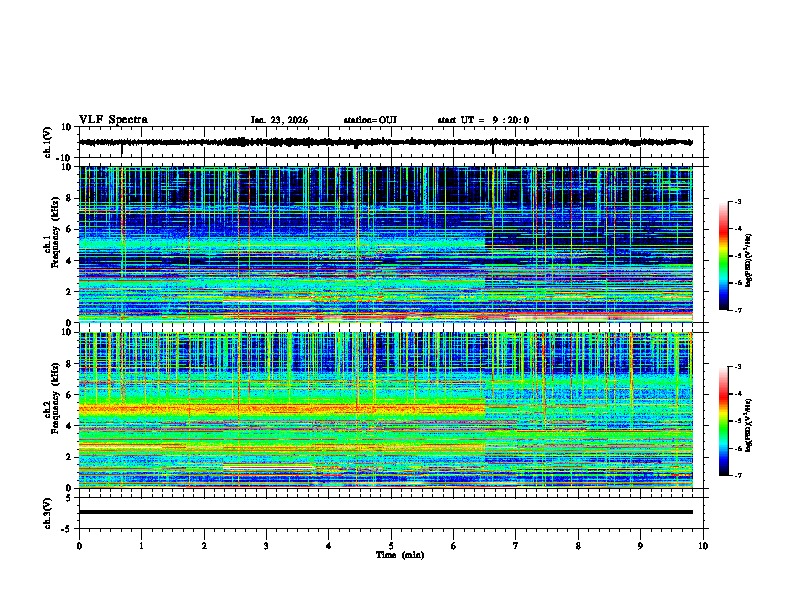Click the "9" tick on the Time axis

click(x=640, y=546)
